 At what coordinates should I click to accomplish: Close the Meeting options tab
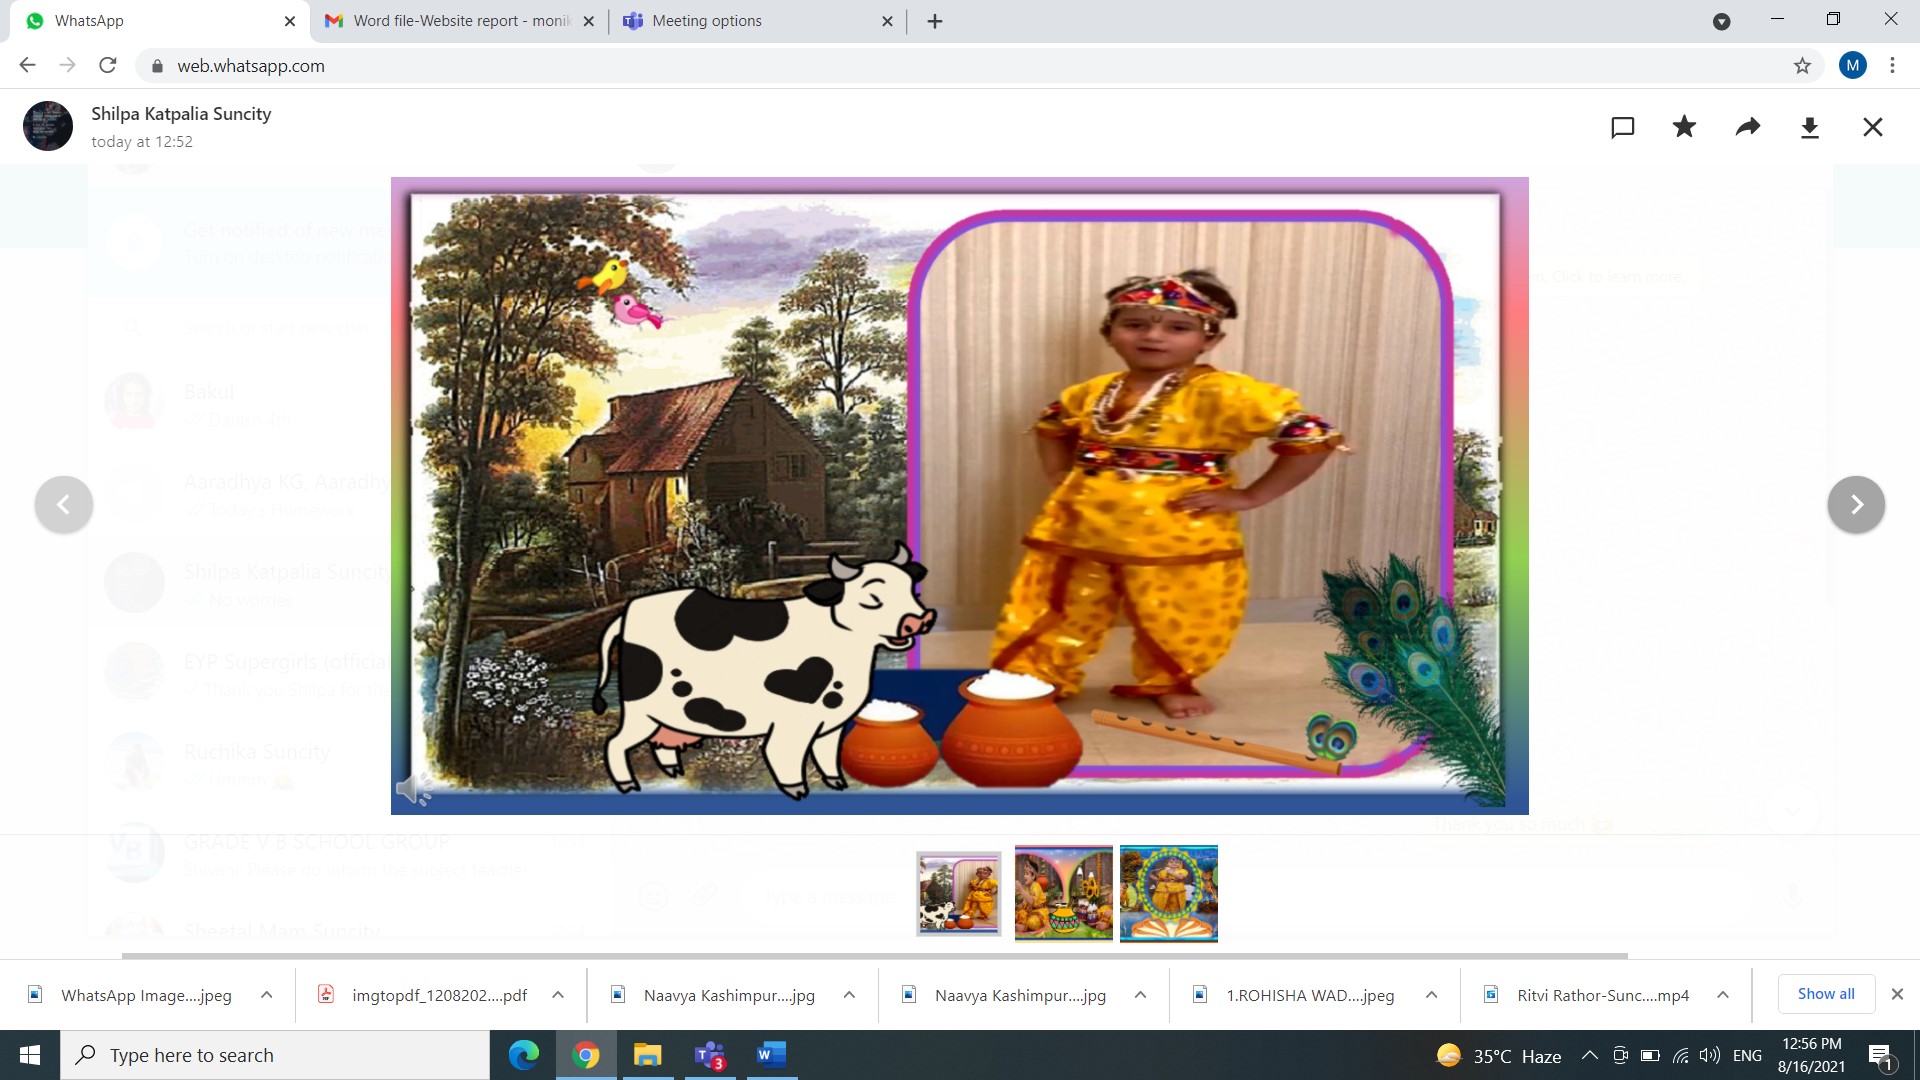887,21
